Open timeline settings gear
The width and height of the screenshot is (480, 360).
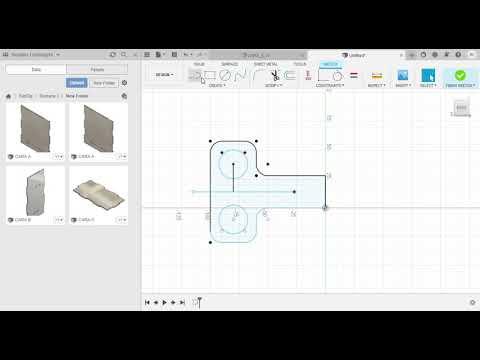click(x=472, y=302)
